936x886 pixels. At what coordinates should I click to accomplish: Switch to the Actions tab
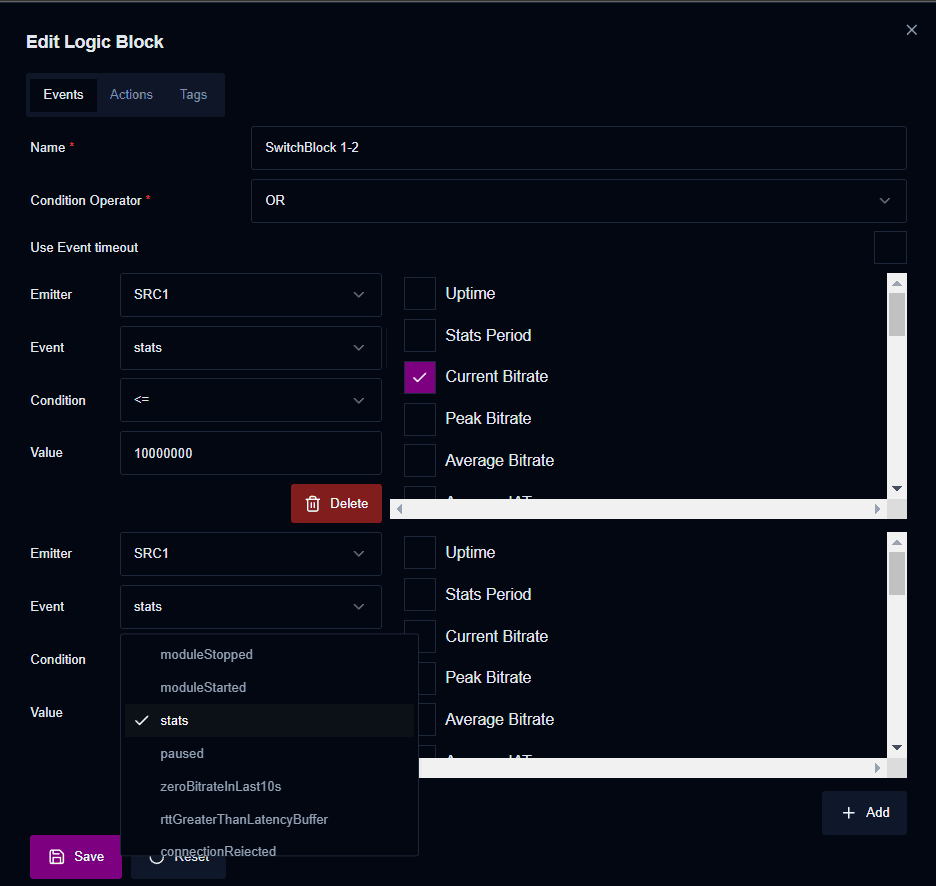[x=131, y=95]
